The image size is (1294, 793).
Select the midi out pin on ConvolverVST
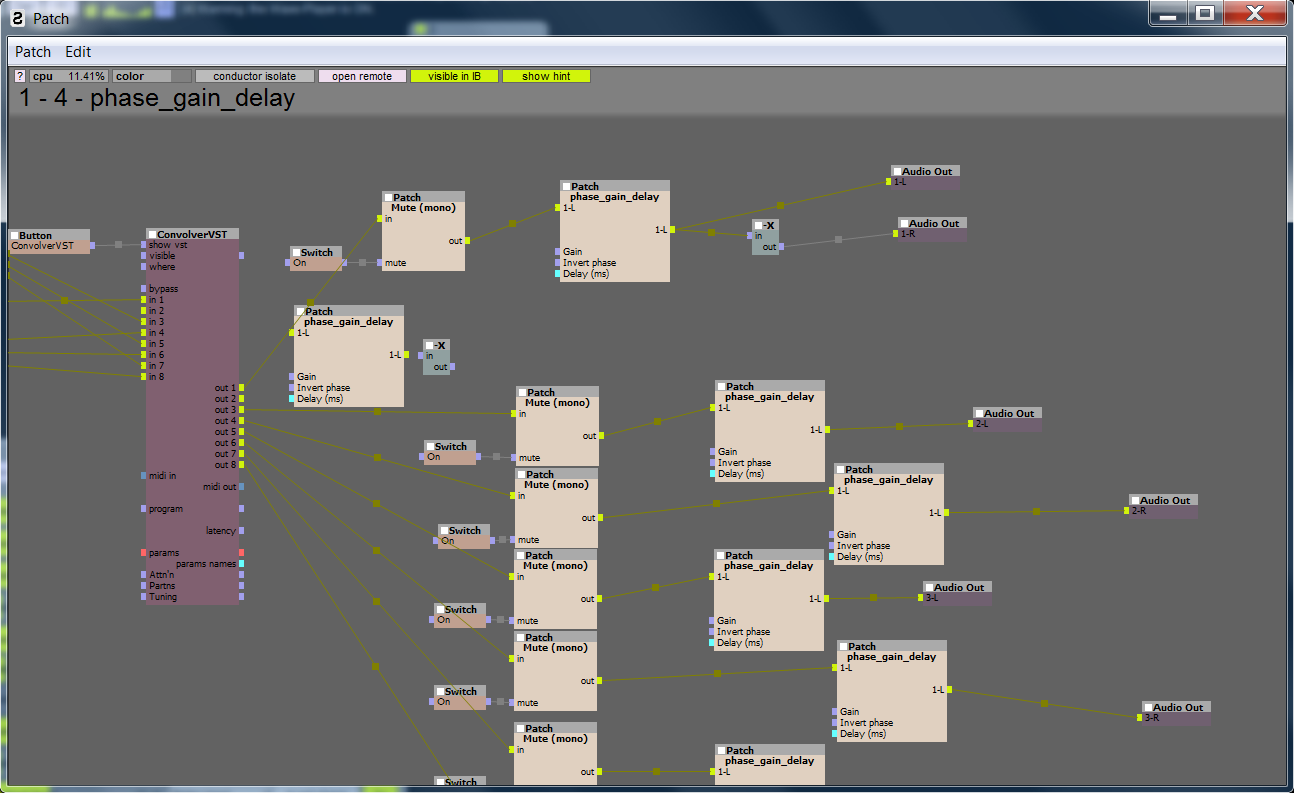[x=242, y=487]
